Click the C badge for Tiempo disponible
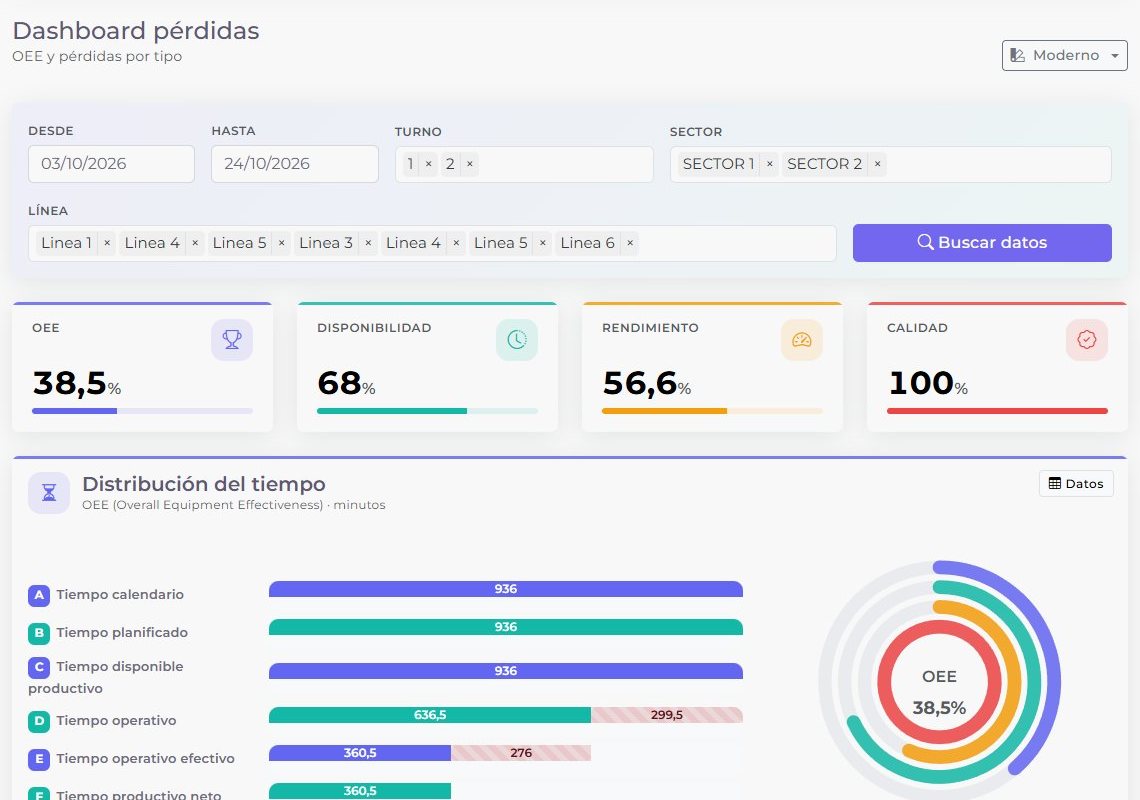1140x800 pixels. coord(39,667)
